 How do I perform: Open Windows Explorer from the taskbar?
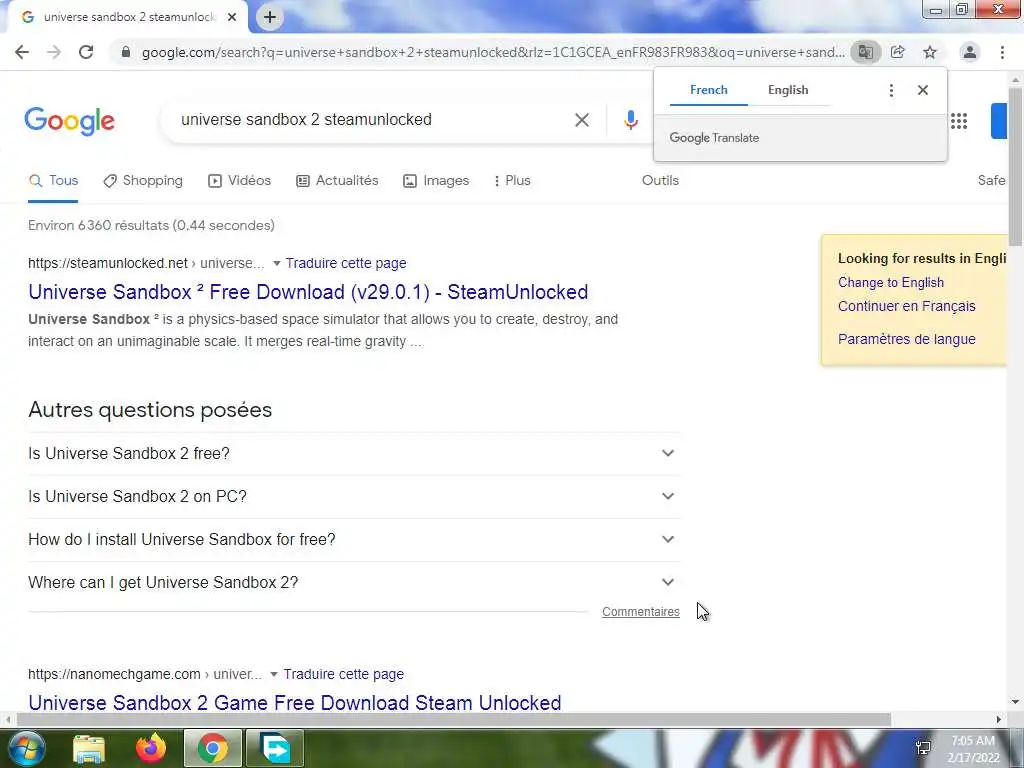89,748
